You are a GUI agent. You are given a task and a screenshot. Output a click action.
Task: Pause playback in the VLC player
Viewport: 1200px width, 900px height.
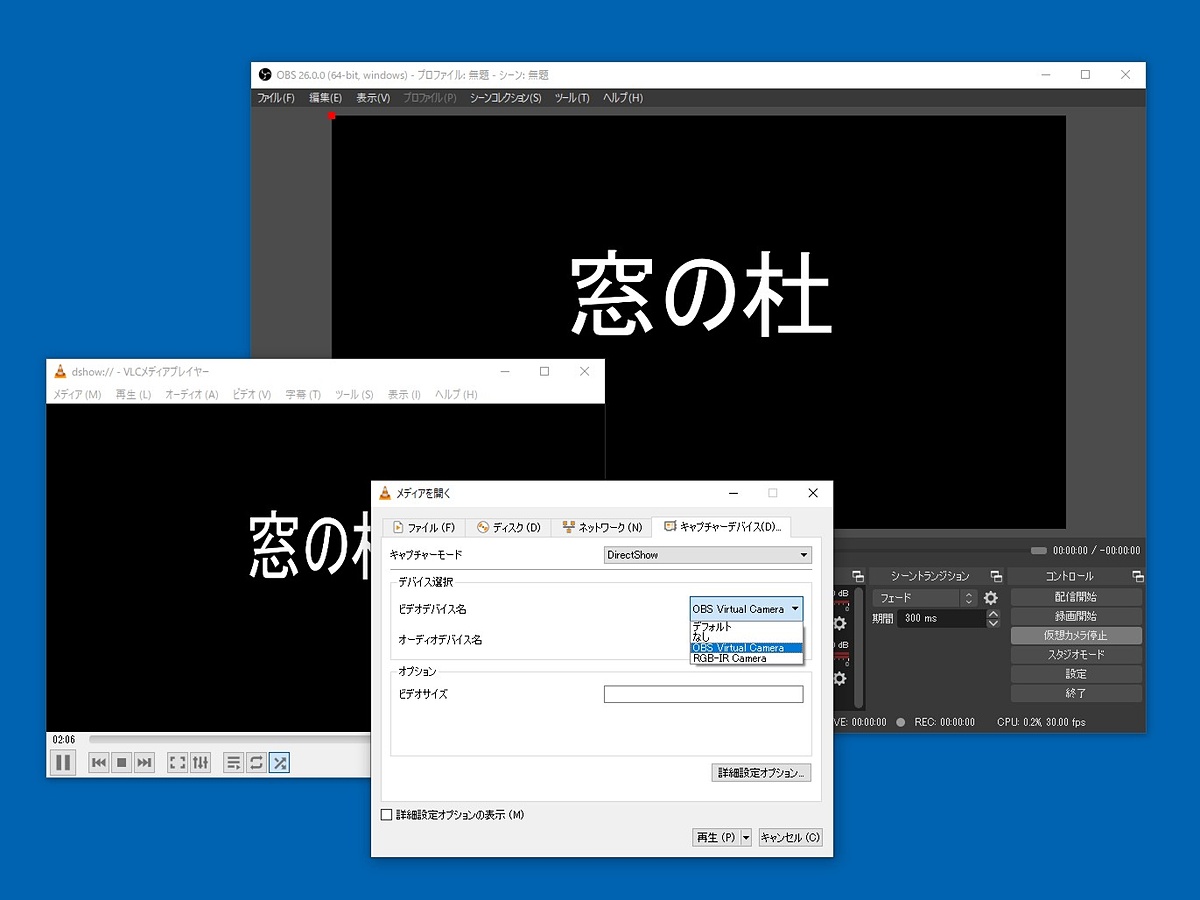(x=63, y=762)
